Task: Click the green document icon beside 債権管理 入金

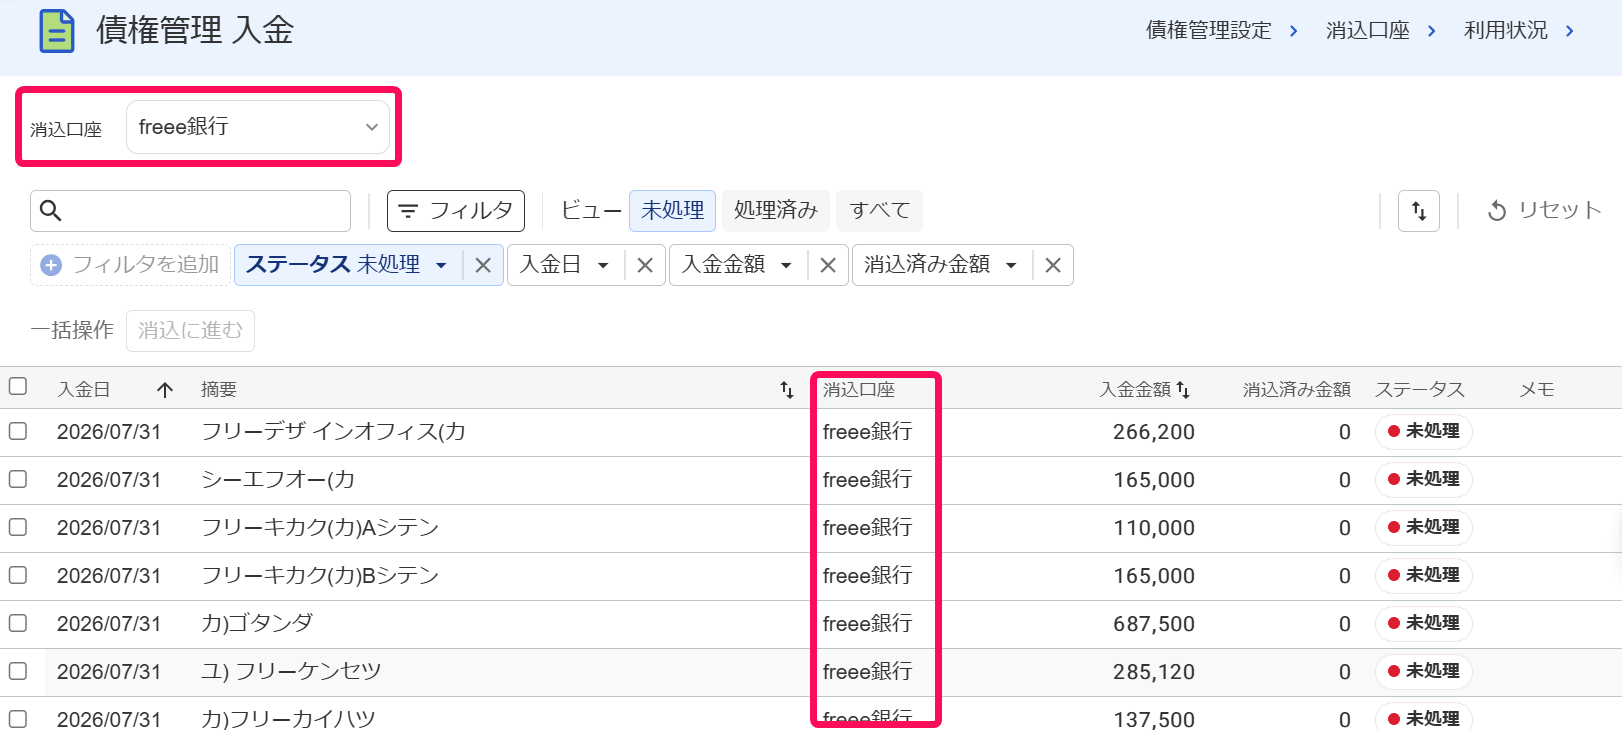Action: (x=57, y=31)
